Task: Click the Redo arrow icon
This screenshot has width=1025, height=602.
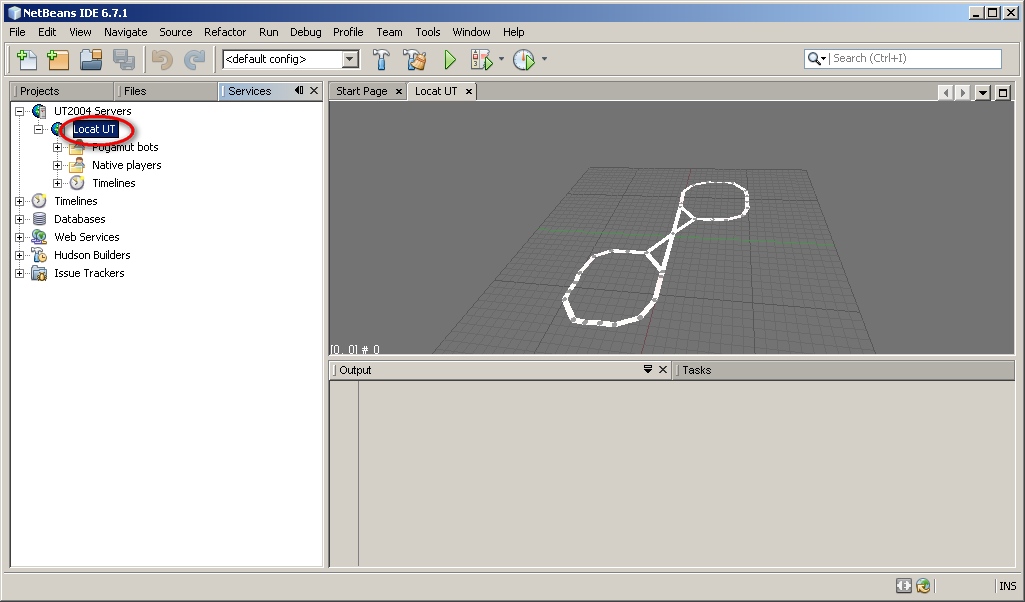Action: pyautogui.click(x=194, y=59)
